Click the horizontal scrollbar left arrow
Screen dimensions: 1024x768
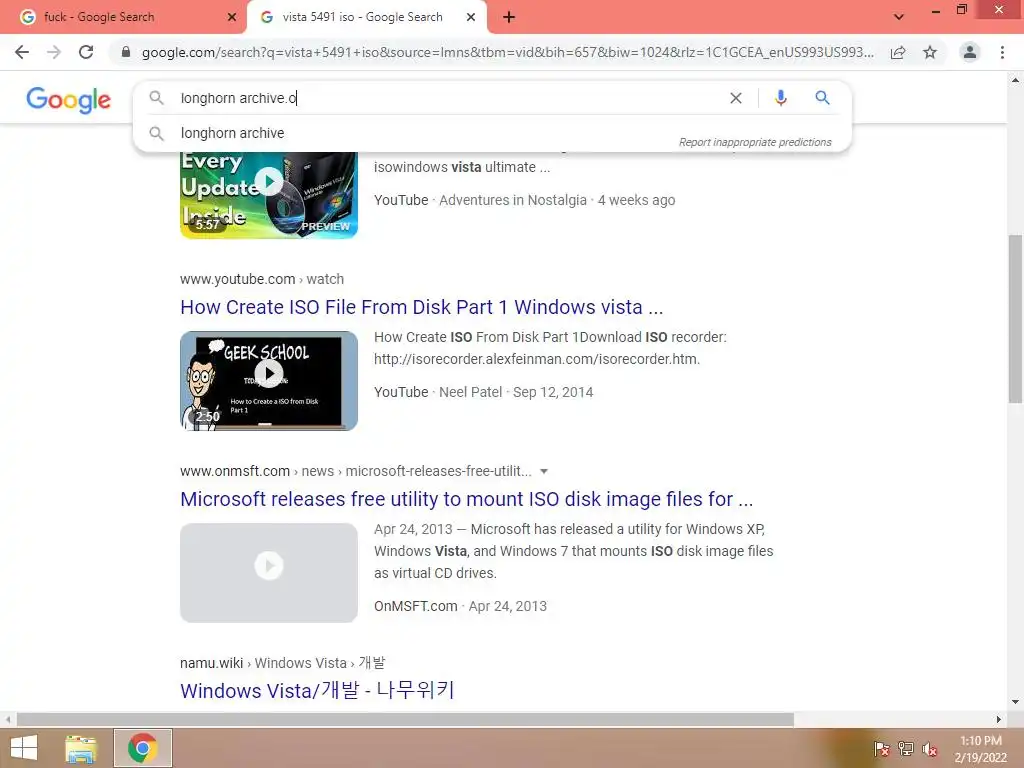point(8,720)
